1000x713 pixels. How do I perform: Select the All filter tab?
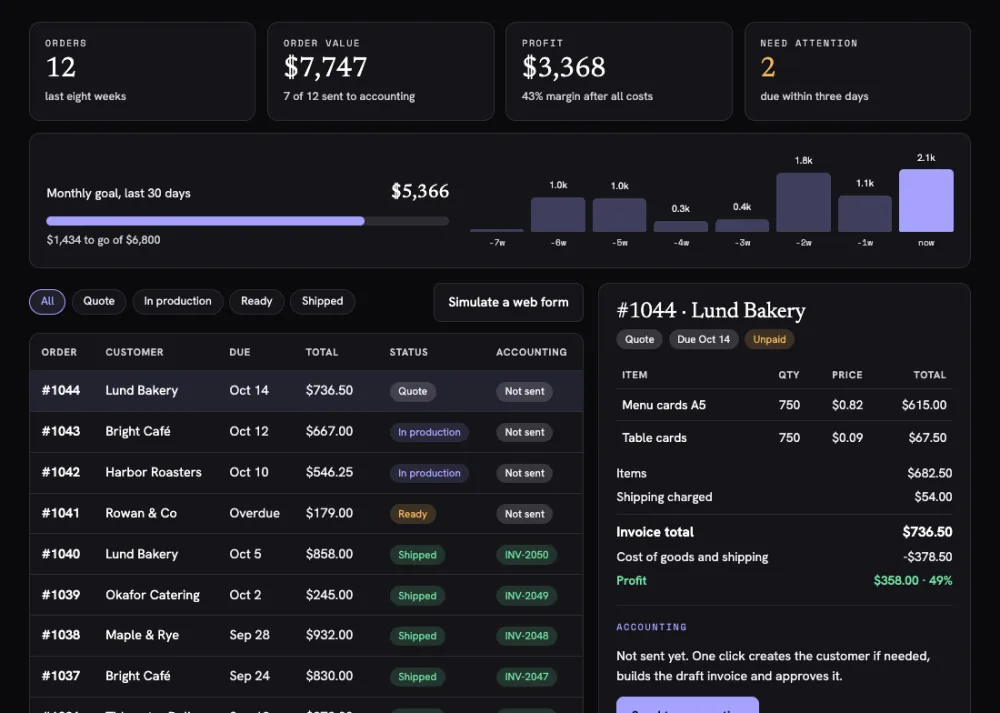click(47, 302)
